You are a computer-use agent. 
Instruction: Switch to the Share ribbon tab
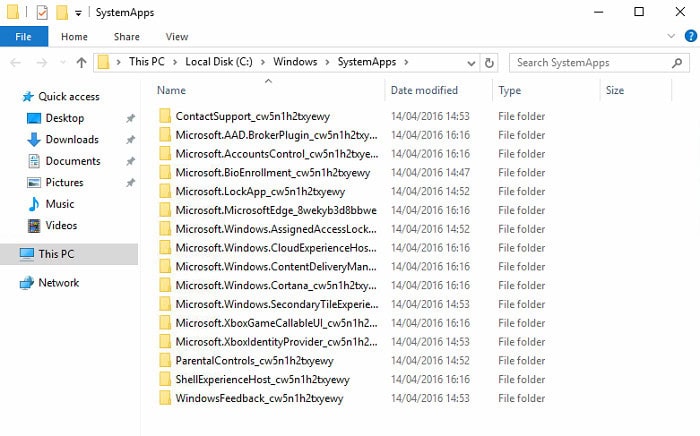point(126,37)
